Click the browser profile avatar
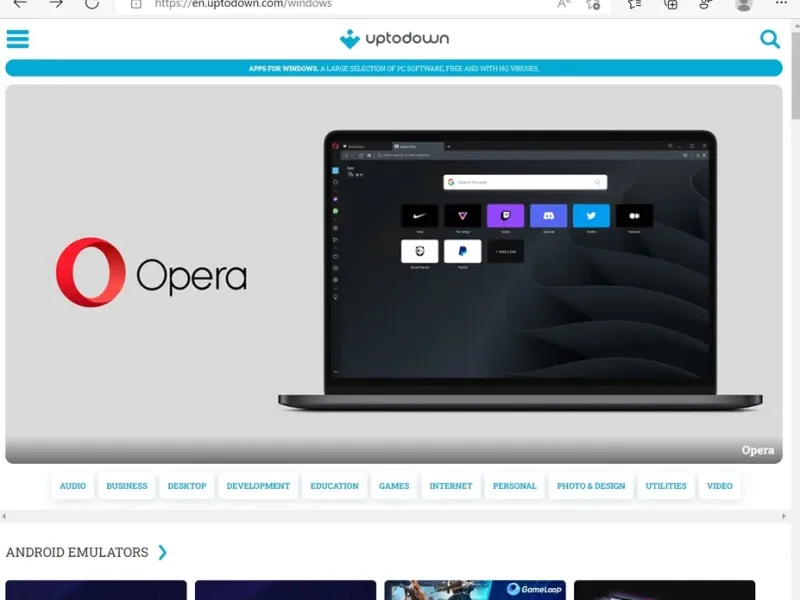The width and height of the screenshot is (800, 600). (x=743, y=5)
